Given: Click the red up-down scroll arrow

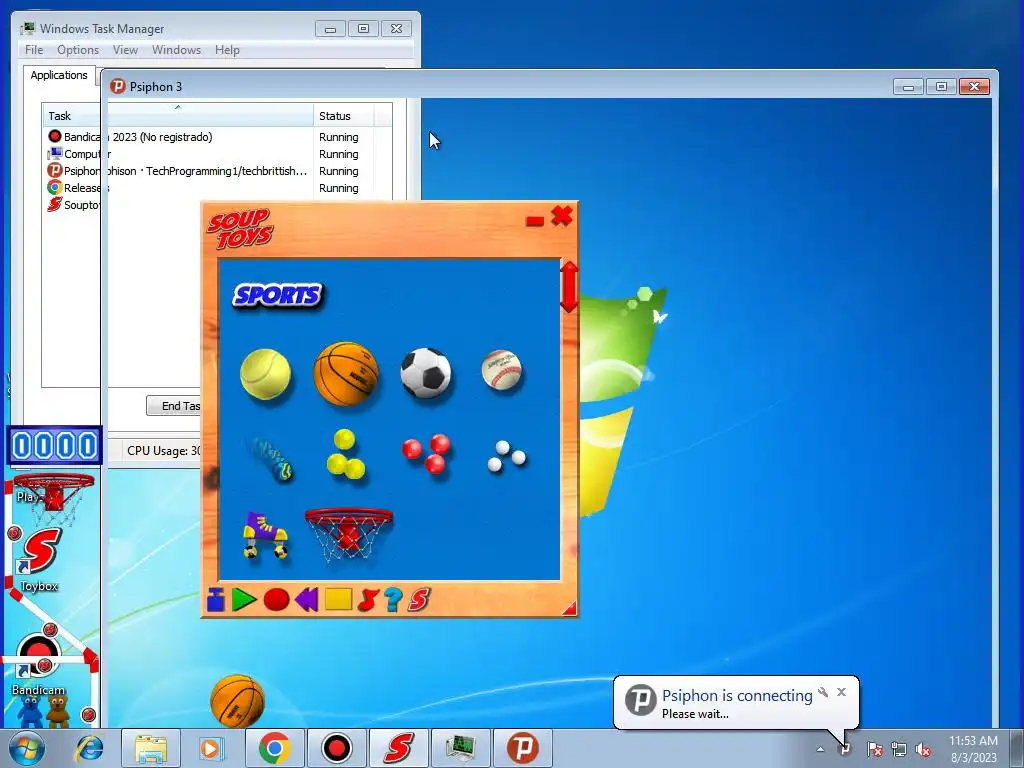Looking at the screenshot, I should [568, 287].
